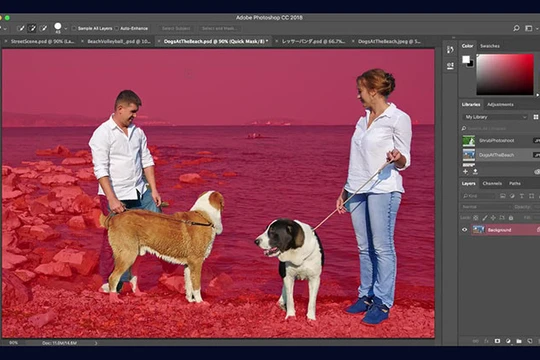
Task: Filter layers by type layer icon
Action: pyautogui.click(x=522, y=196)
